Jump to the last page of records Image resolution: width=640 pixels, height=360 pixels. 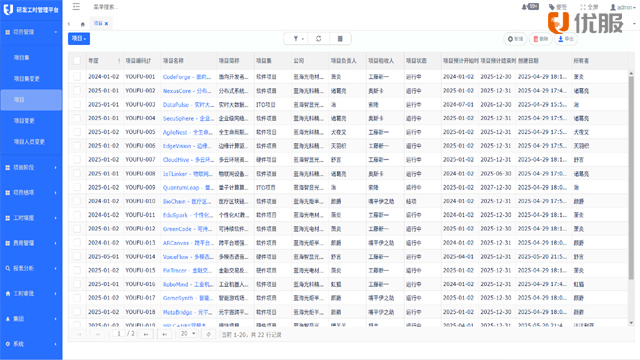point(164,334)
